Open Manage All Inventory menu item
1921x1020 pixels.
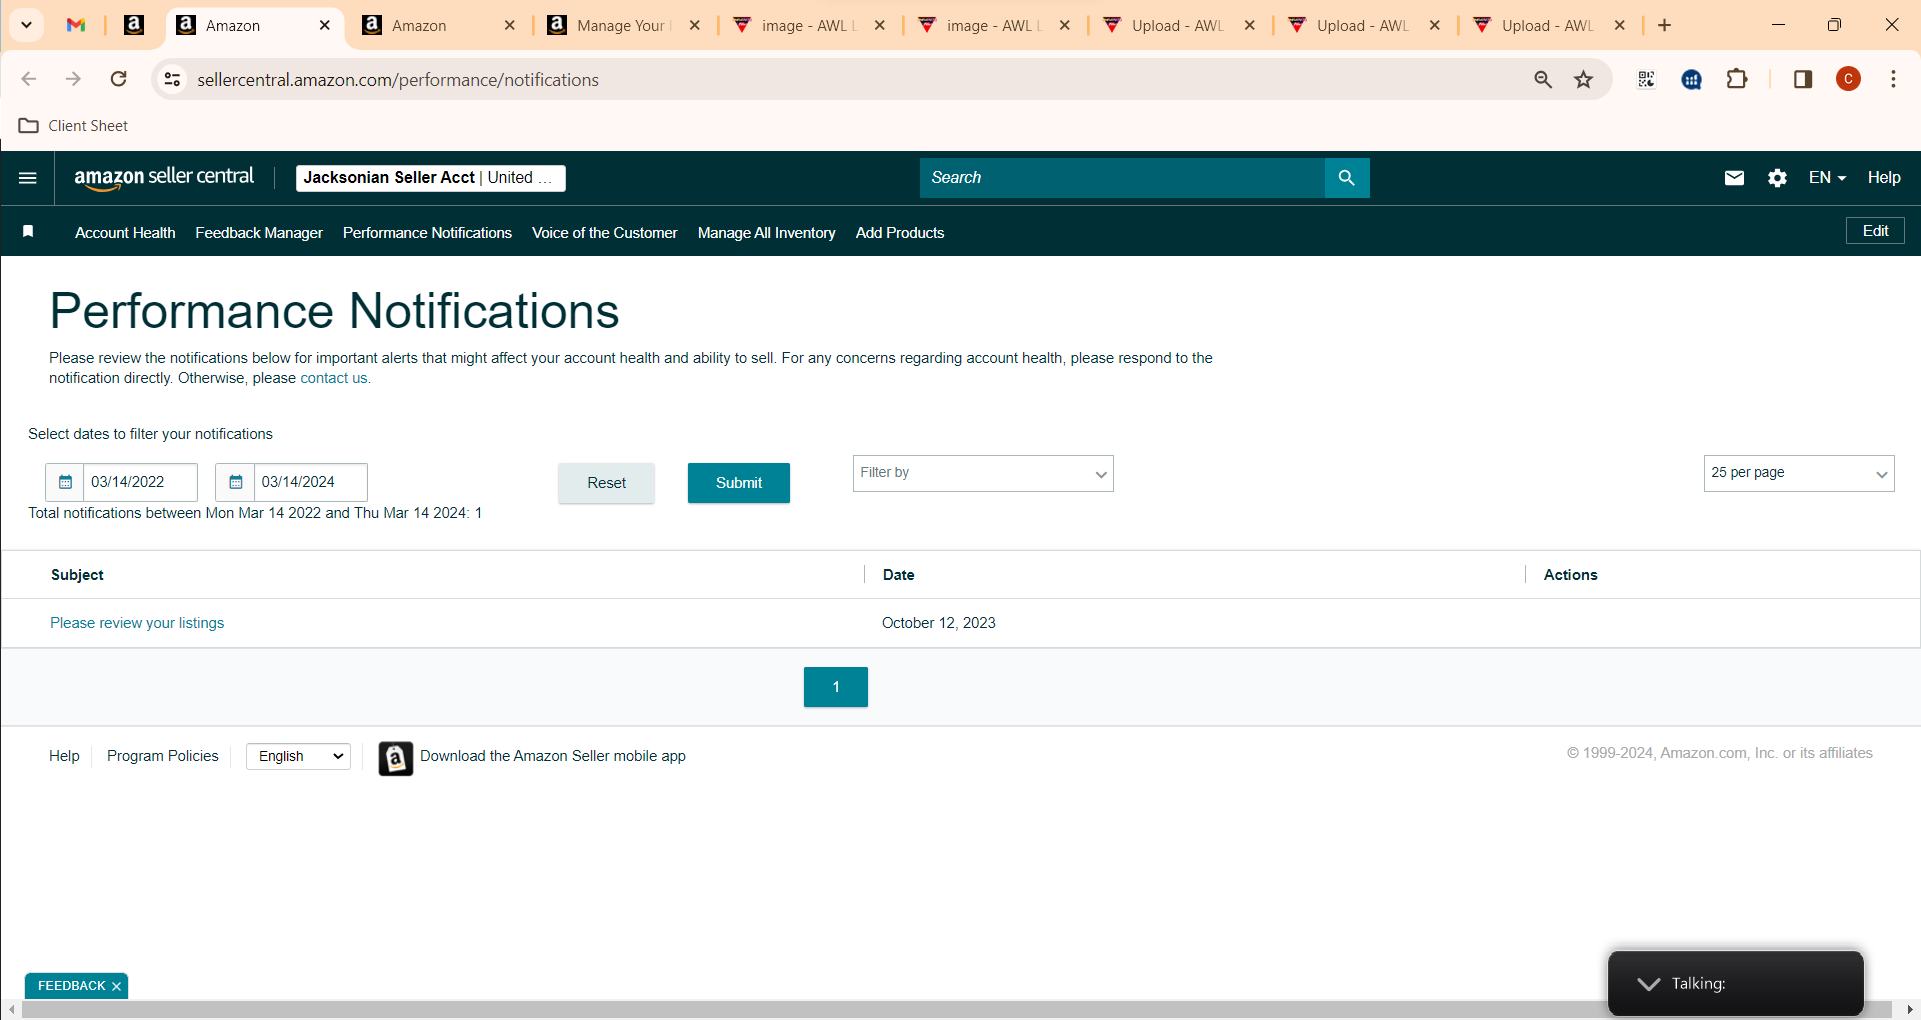coord(767,233)
